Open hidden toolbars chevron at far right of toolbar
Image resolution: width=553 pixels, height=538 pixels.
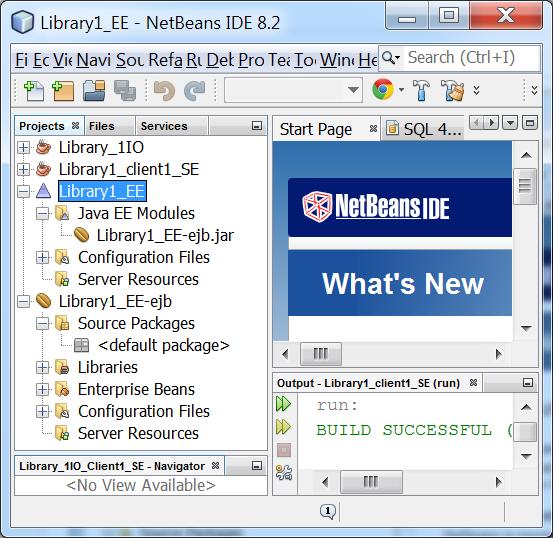[x=535, y=90]
